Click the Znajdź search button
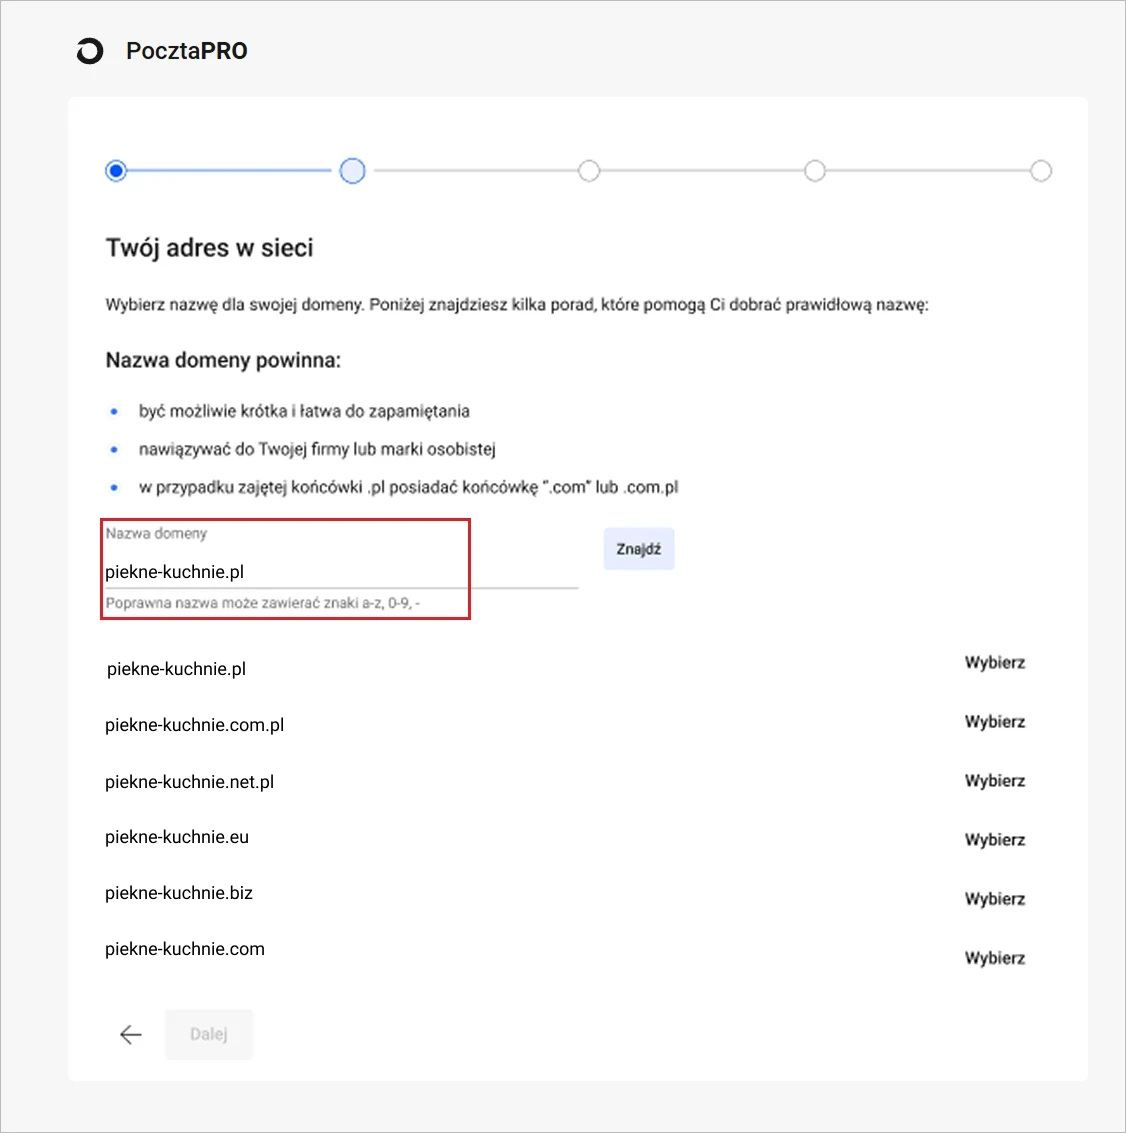 click(639, 549)
